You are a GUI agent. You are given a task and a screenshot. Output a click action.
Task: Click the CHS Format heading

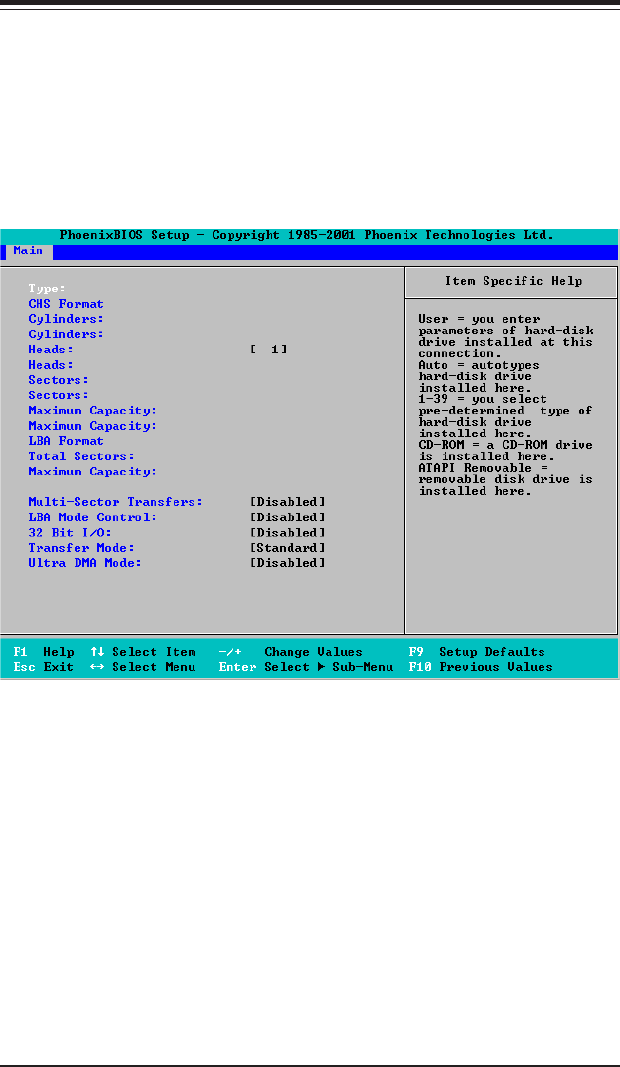pos(66,304)
